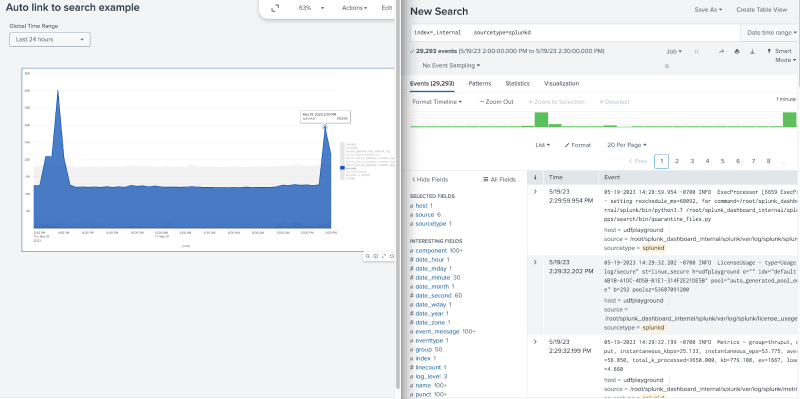Switch to the Patterns tab
Screen dimensions: 800x399
(x=480, y=83)
